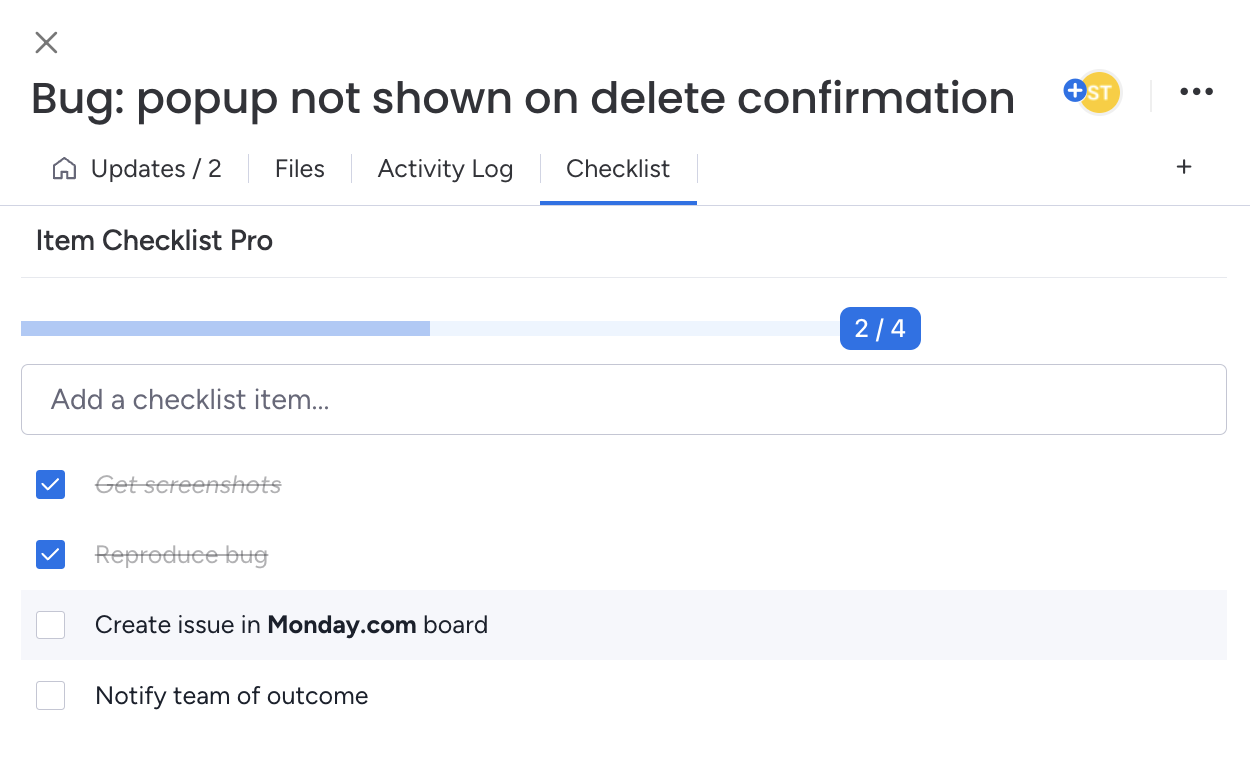Click the Notify team of outcome text
This screenshot has width=1250, height=770.
pos(231,696)
